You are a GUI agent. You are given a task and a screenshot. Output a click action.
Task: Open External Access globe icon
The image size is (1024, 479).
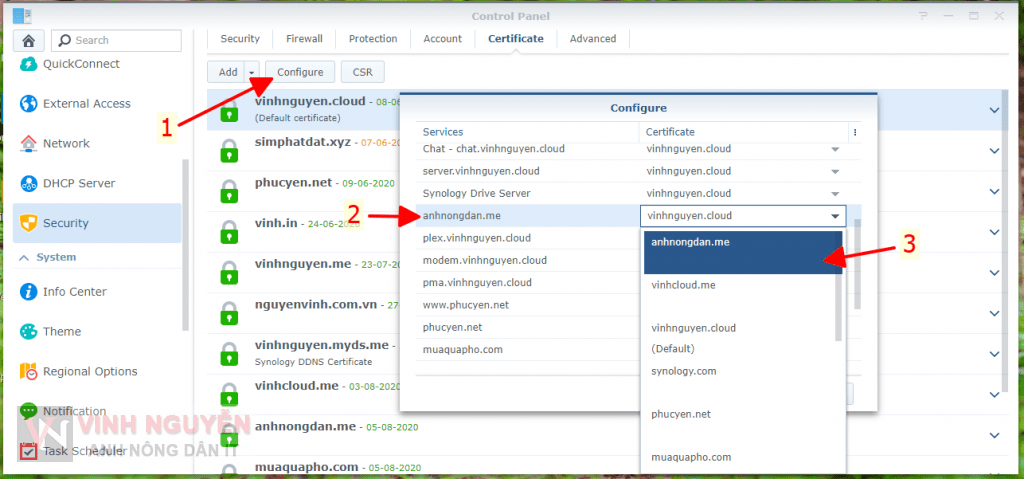[x=28, y=104]
